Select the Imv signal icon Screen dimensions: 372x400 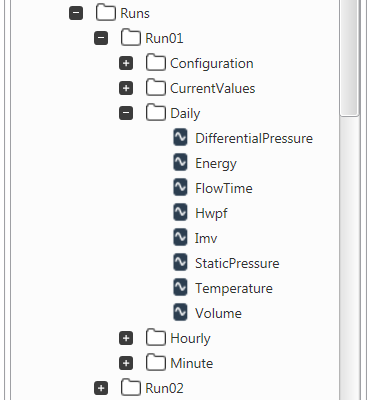(180, 238)
